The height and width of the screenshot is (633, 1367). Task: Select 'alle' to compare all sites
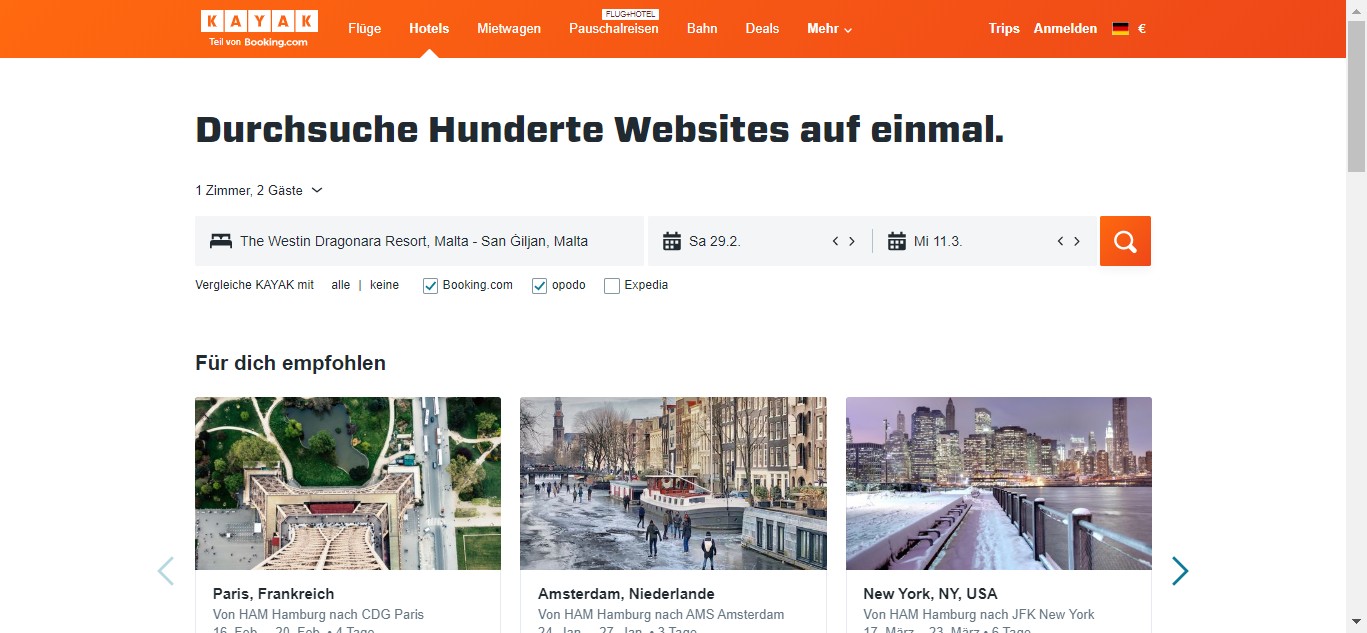(341, 285)
